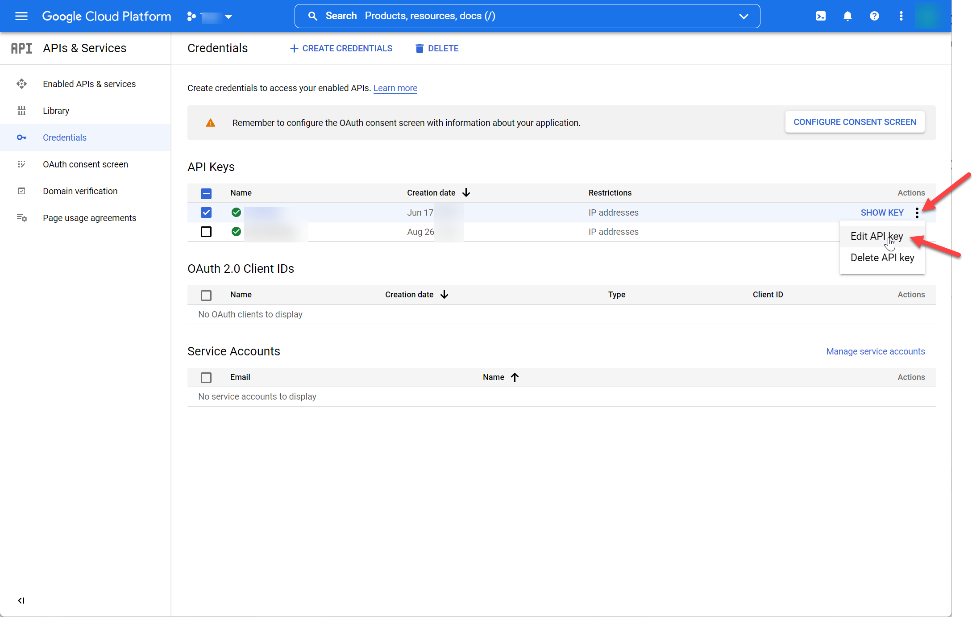Click the Library grid icon
Image resolution: width=972 pixels, height=617 pixels.
22,110
